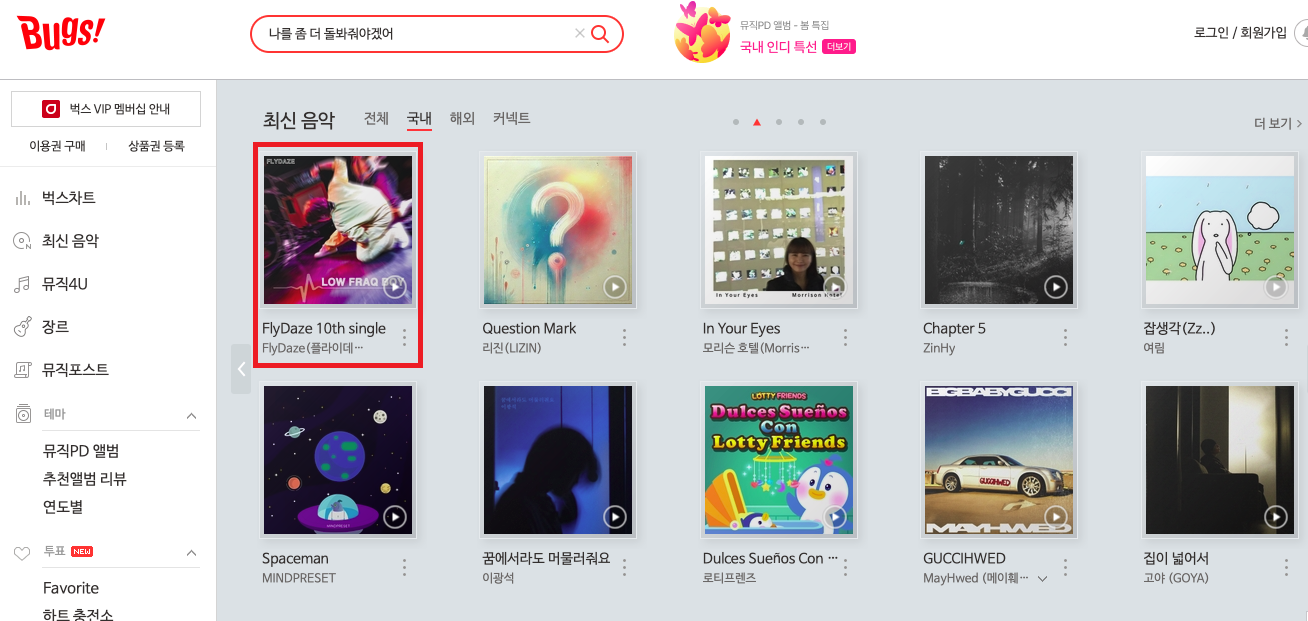Open 뮤직4U in the sidebar
Image resolution: width=1308 pixels, height=621 pixels.
[64, 284]
